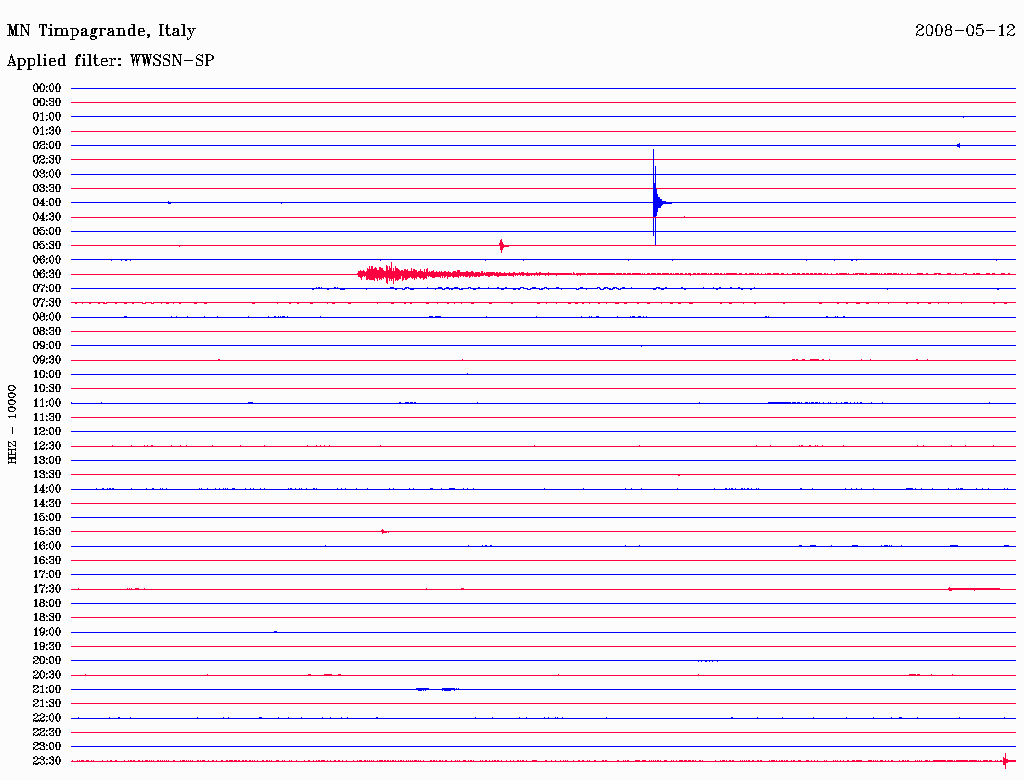Click the long red wave train on the 06:30 trace
Image resolution: width=1024 pixels, height=780 pixels.
[457, 274]
